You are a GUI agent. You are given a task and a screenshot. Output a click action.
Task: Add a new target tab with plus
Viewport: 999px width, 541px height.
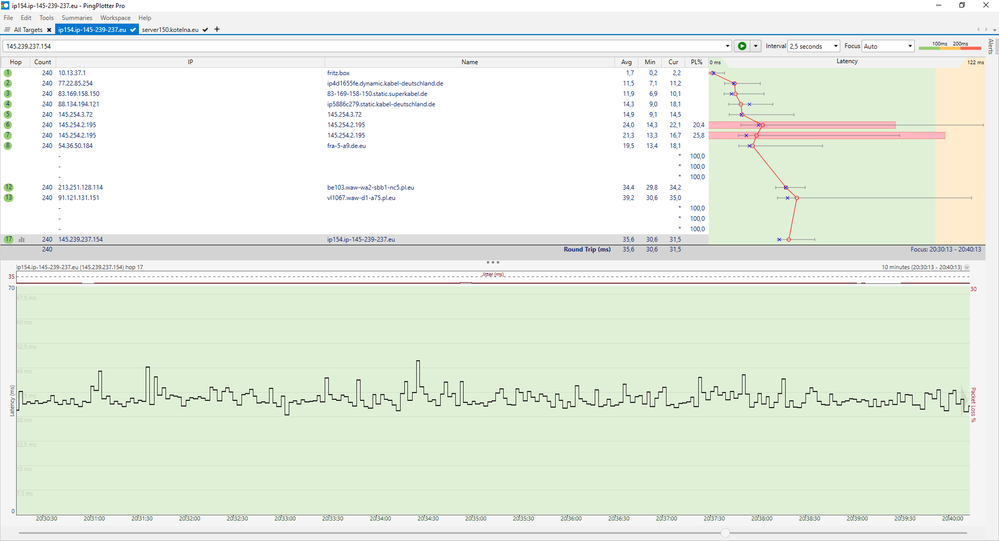click(217, 29)
